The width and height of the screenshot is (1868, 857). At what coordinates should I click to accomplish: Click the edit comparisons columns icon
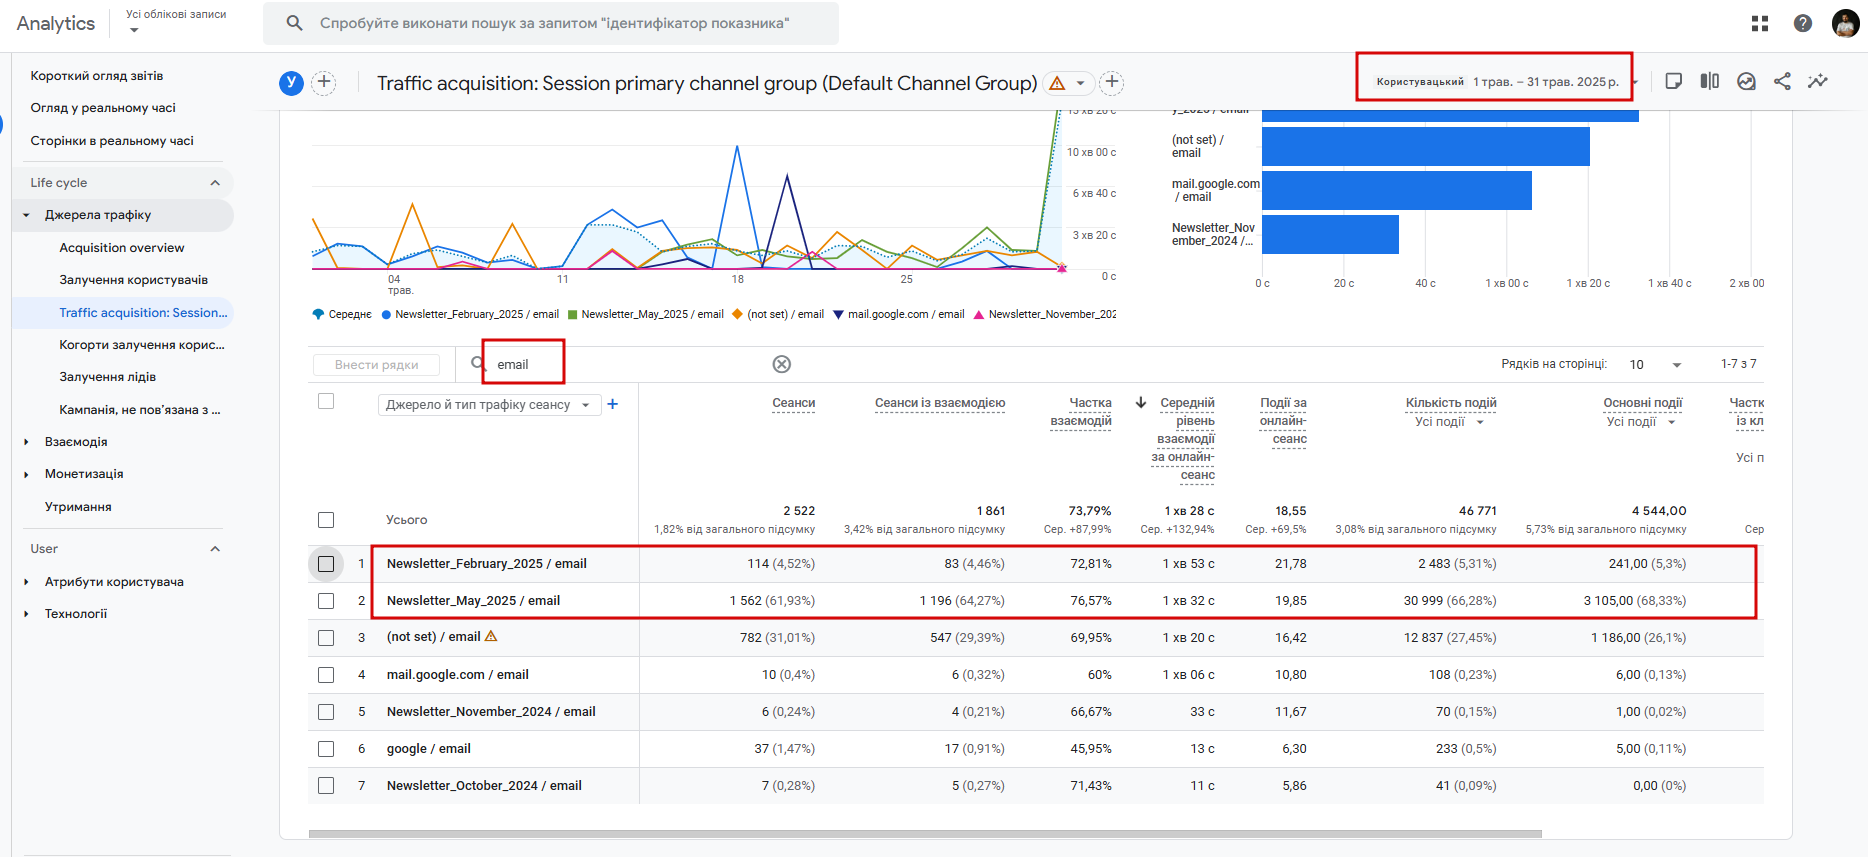pyautogui.click(x=1710, y=82)
